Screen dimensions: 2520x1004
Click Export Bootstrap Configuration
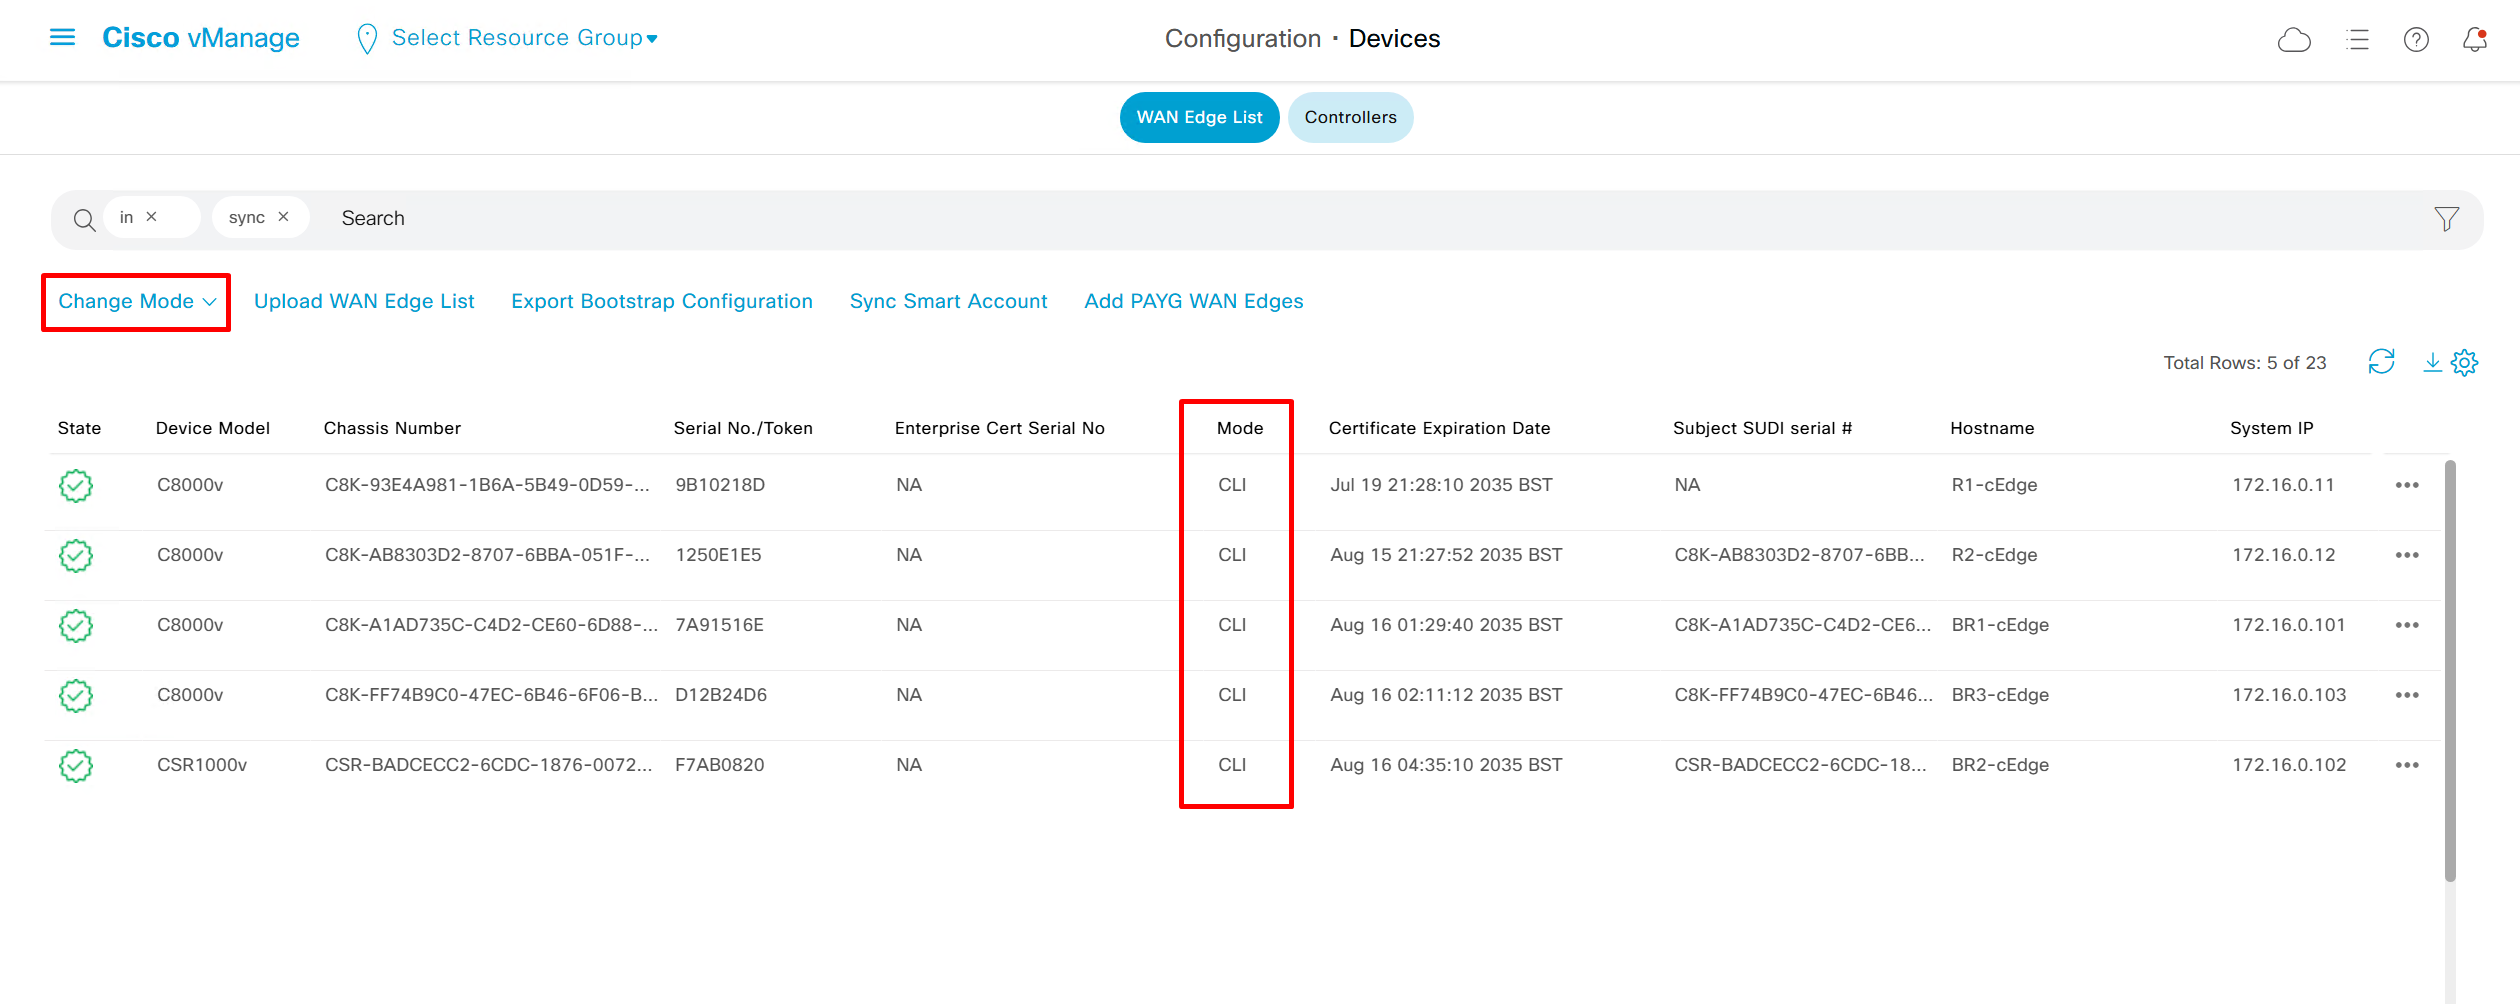click(661, 302)
